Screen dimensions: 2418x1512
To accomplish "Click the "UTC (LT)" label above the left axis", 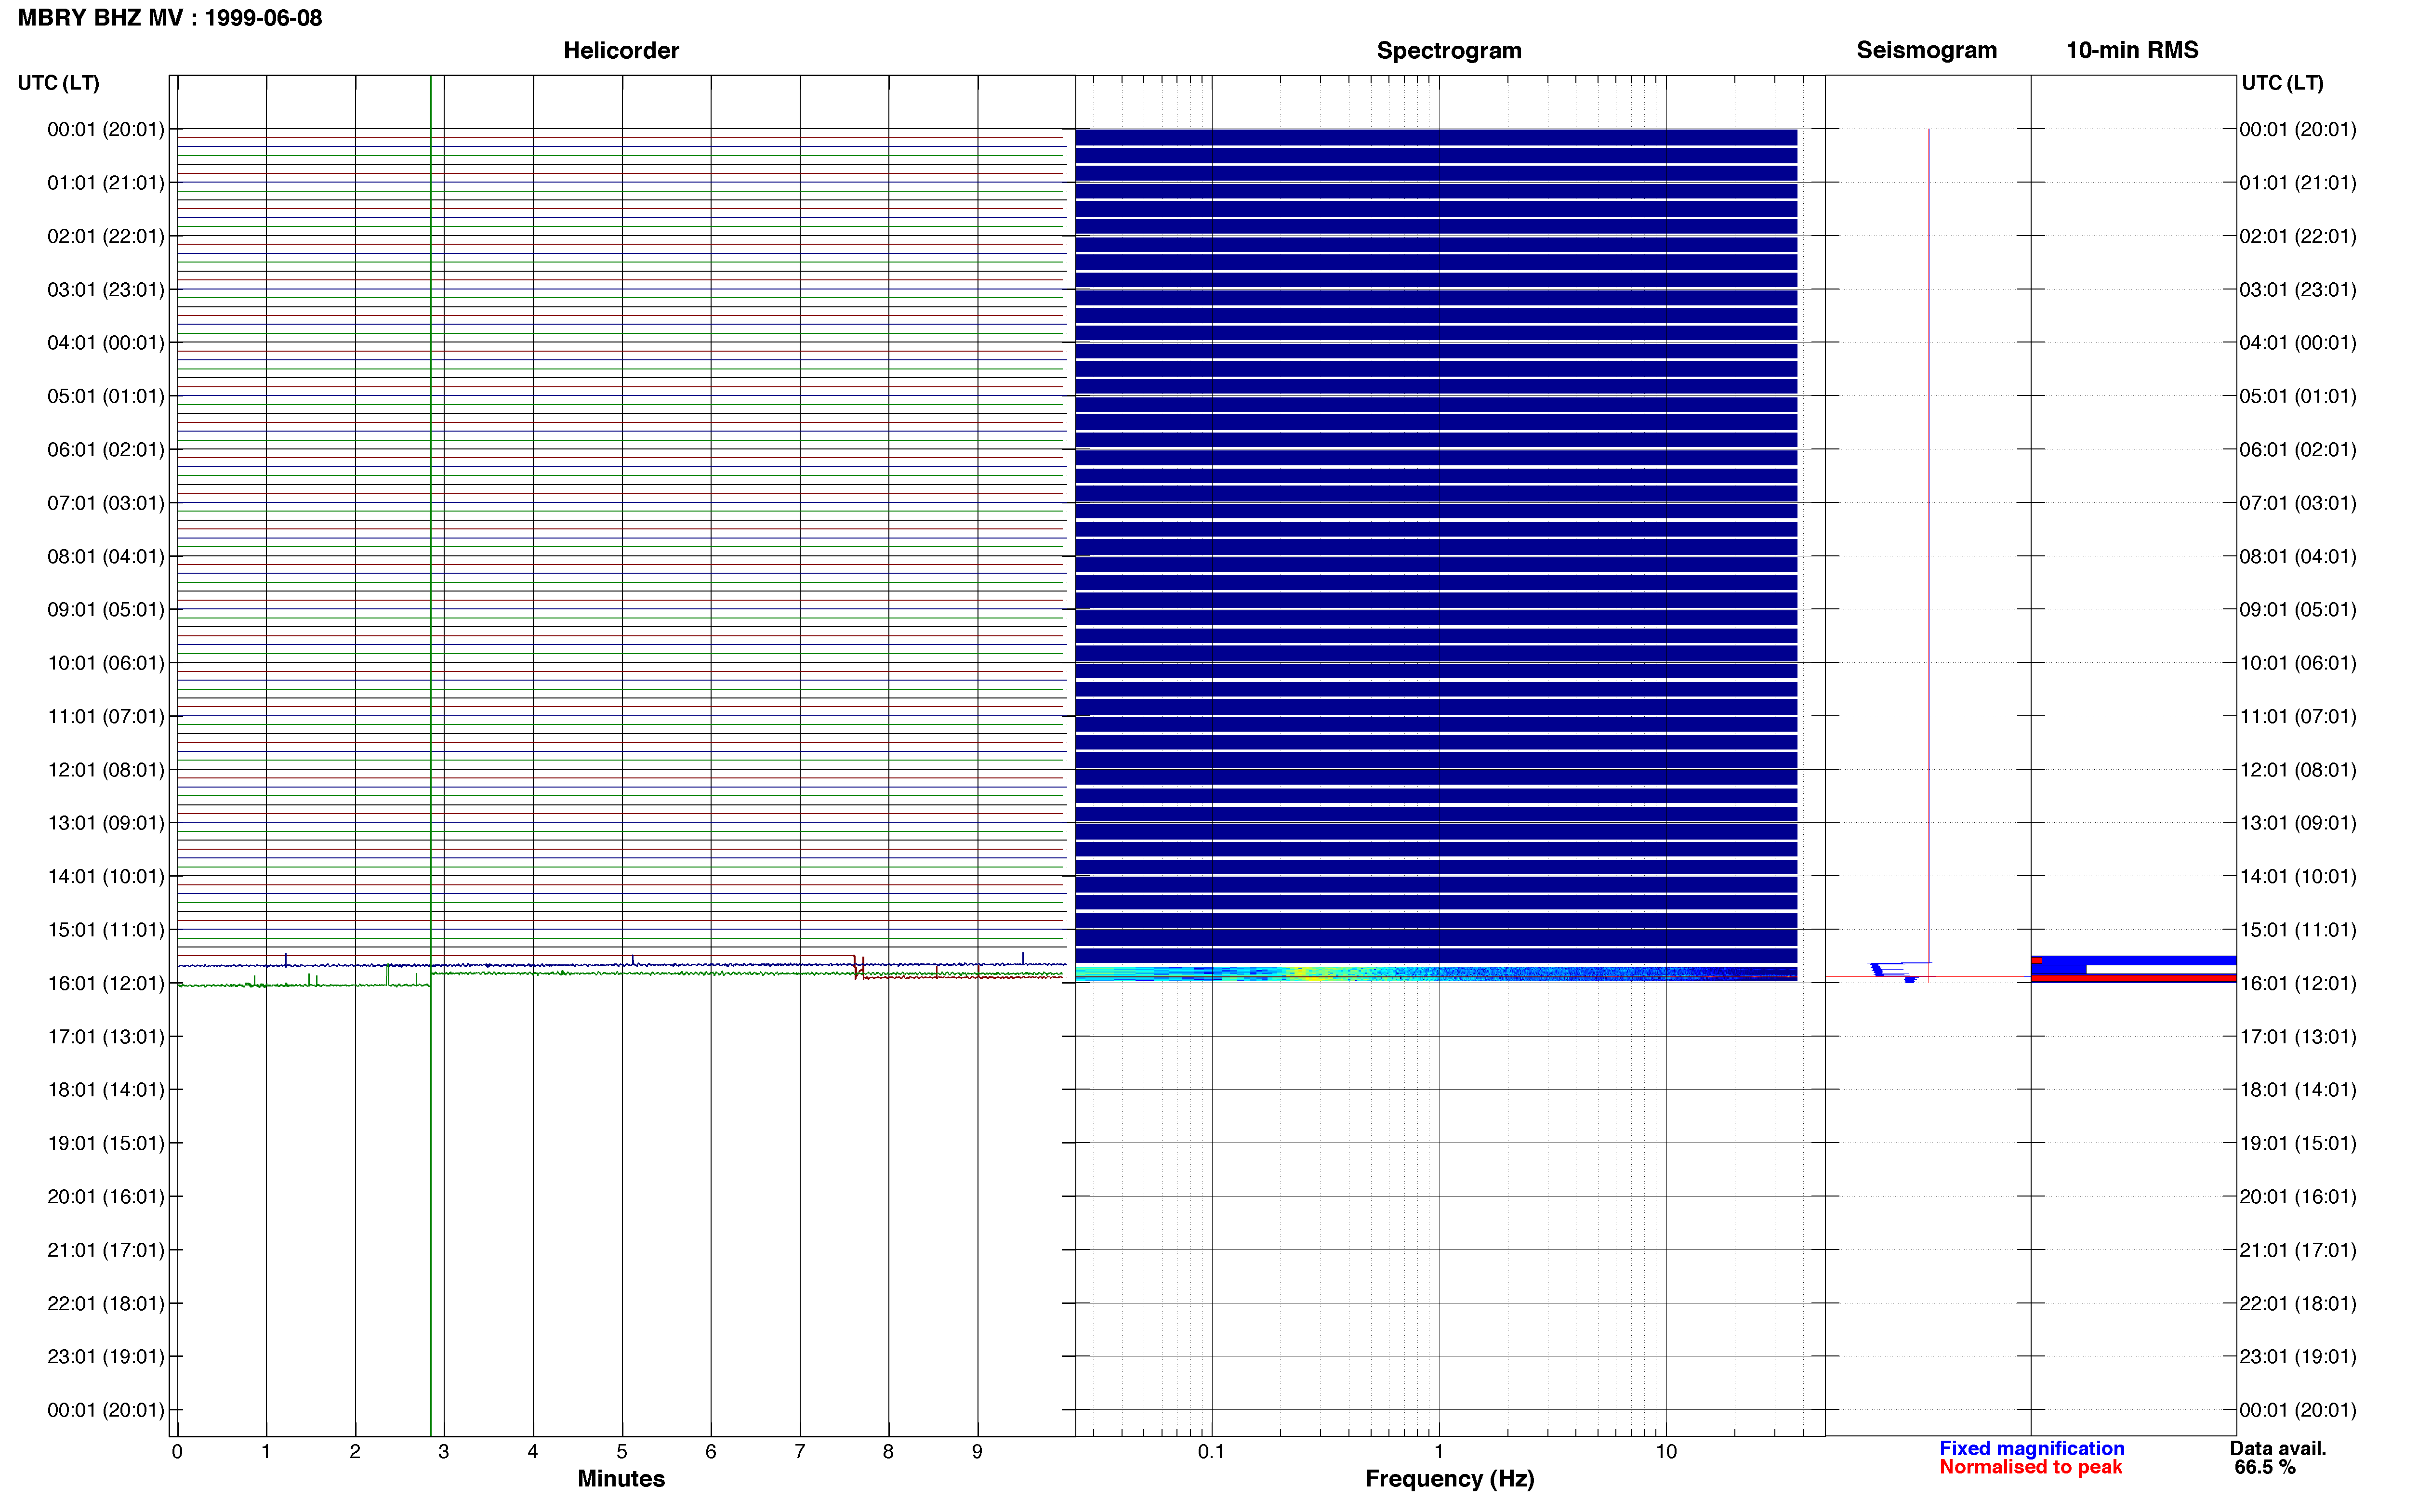I will 59,83.
